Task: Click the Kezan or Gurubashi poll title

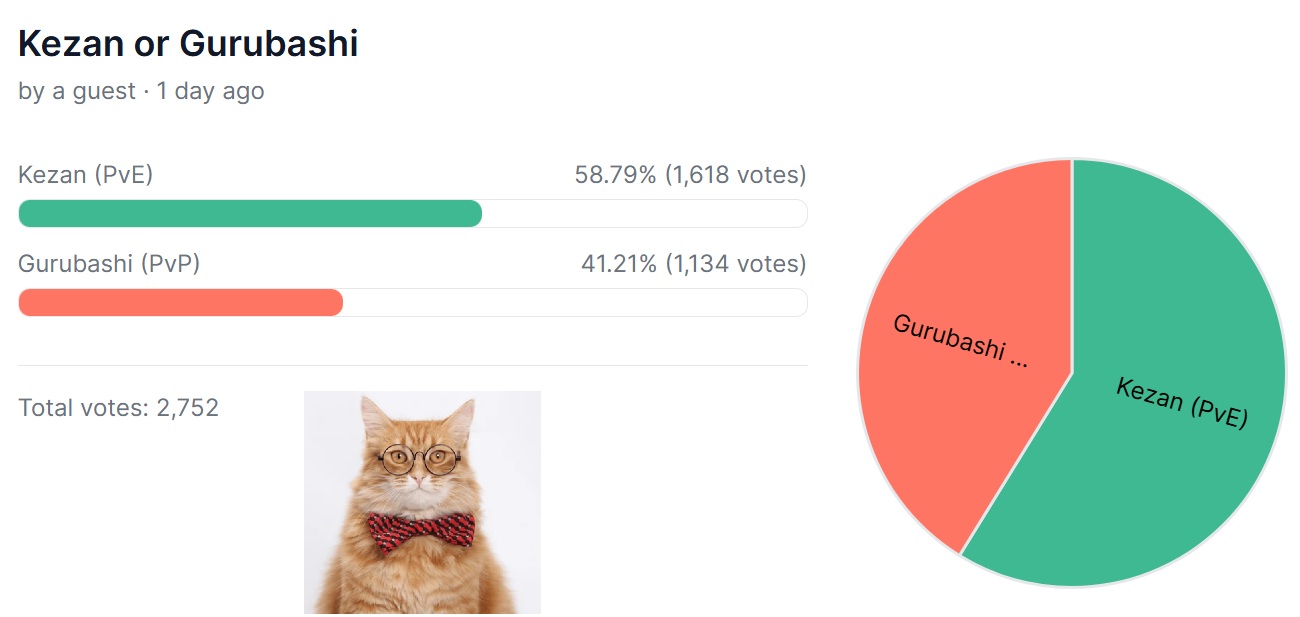Action: click(x=188, y=44)
